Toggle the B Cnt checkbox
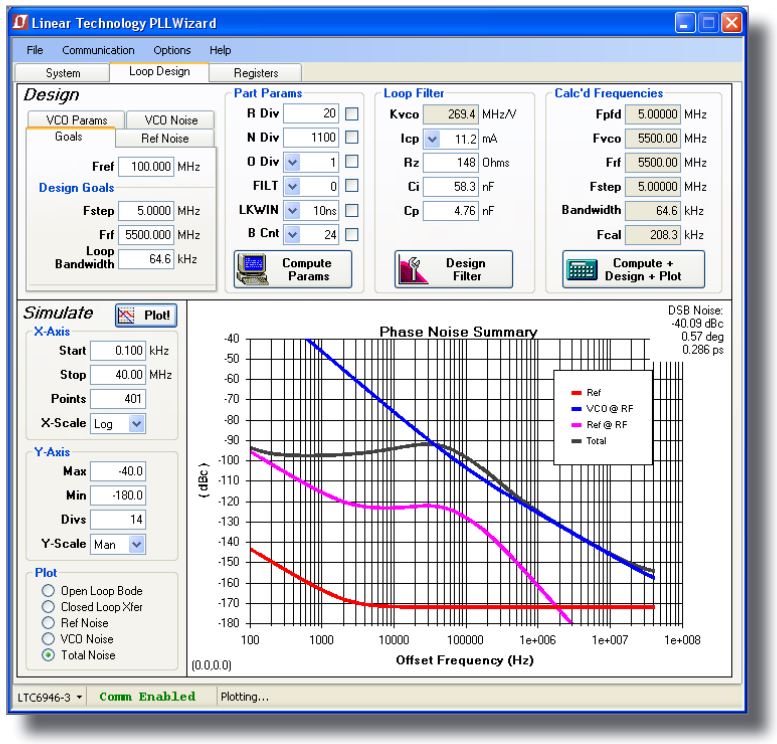Image resolution: width=777 pixels, height=744 pixels. click(x=352, y=235)
